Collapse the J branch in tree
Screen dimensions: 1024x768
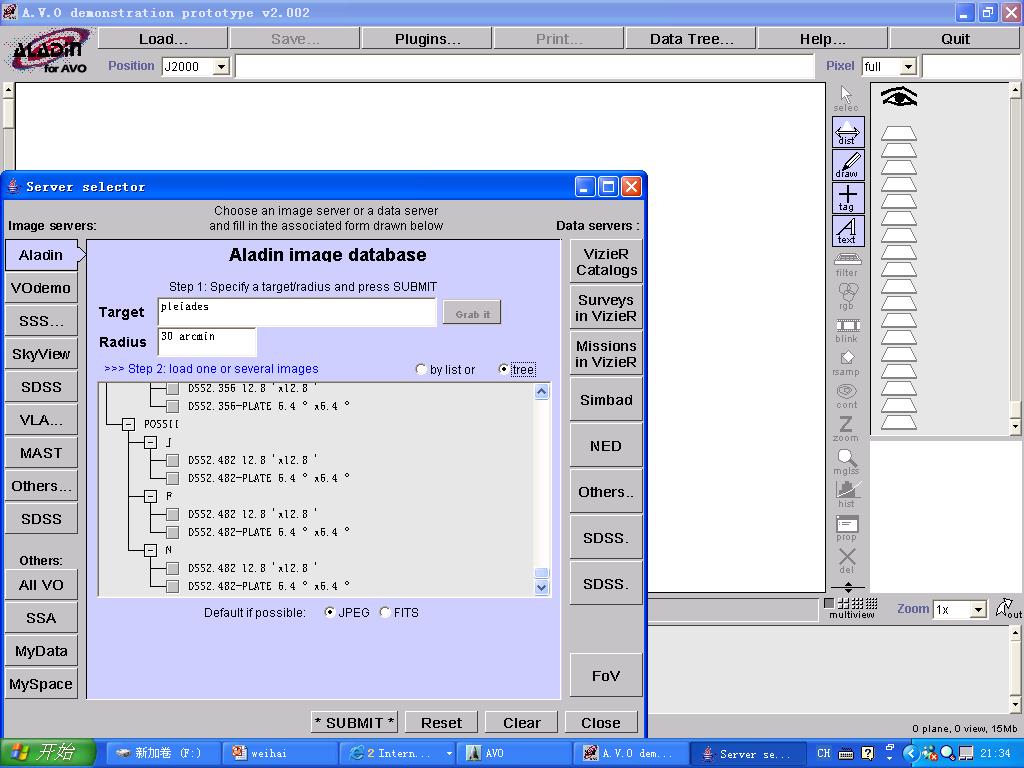click(x=151, y=443)
